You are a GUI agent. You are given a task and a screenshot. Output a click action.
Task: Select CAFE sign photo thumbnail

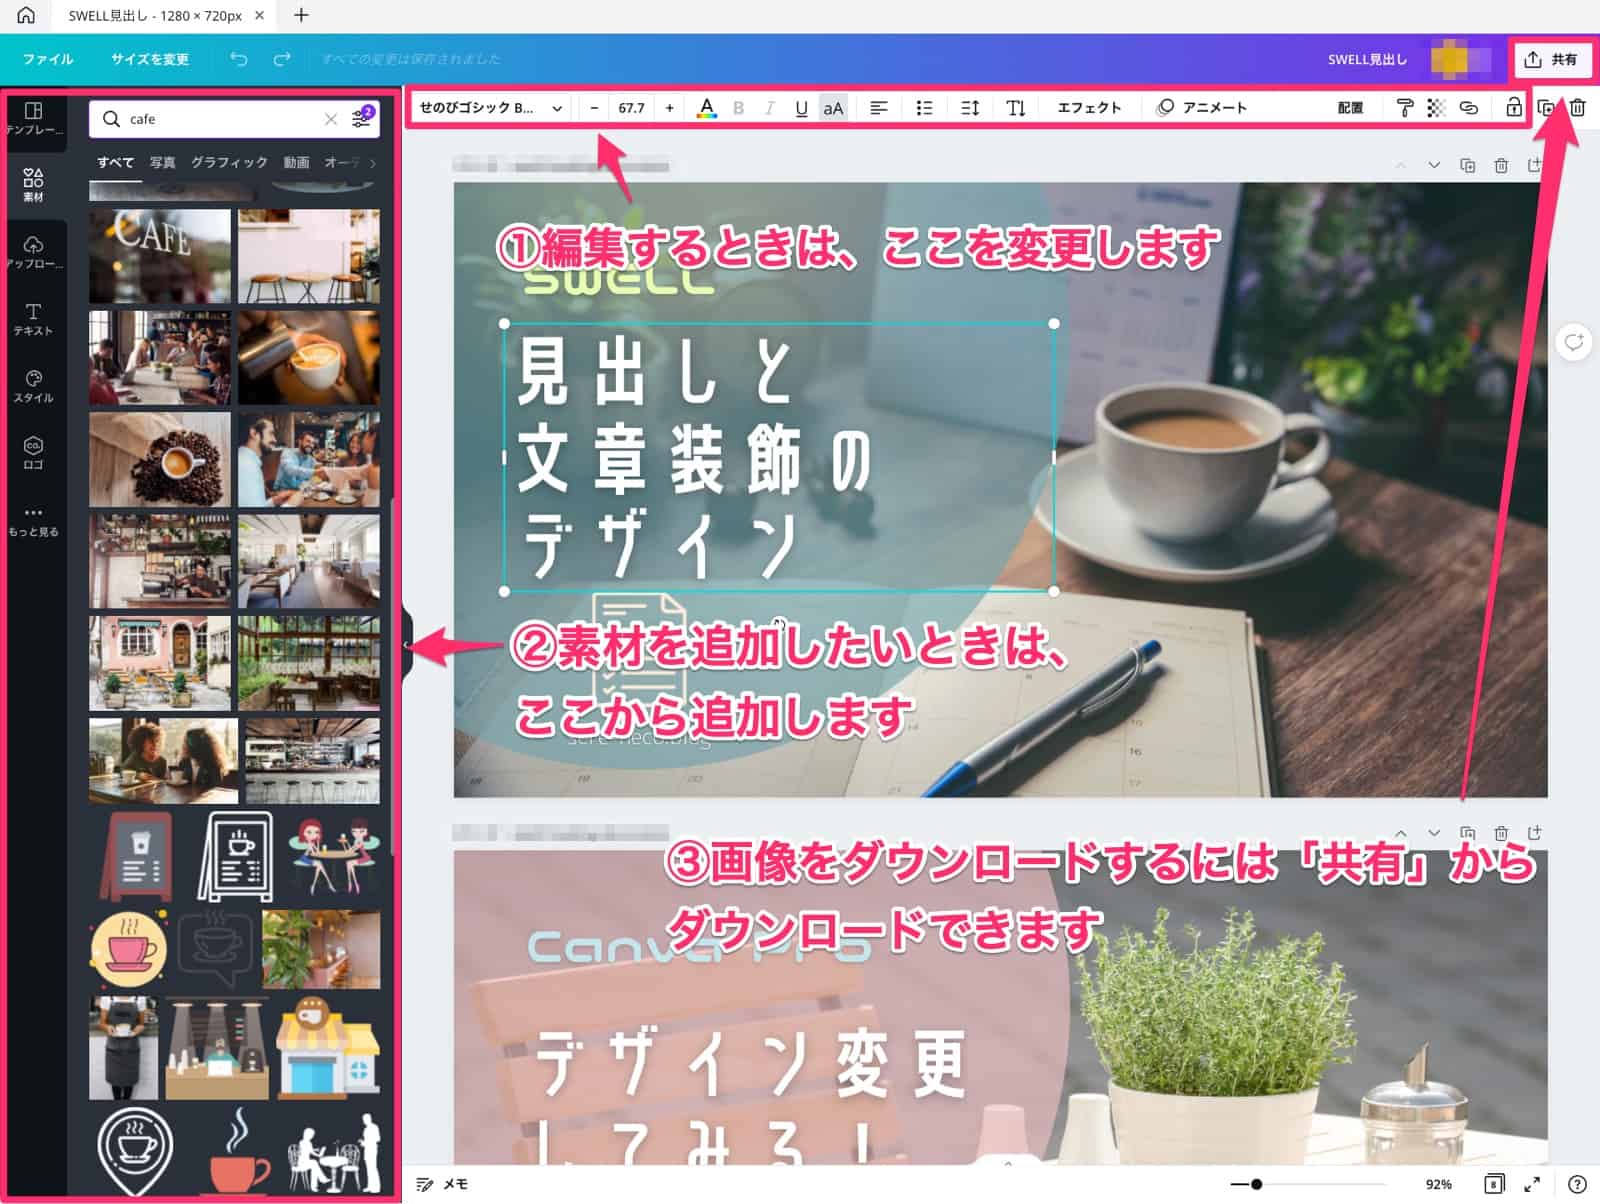coord(160,256)
